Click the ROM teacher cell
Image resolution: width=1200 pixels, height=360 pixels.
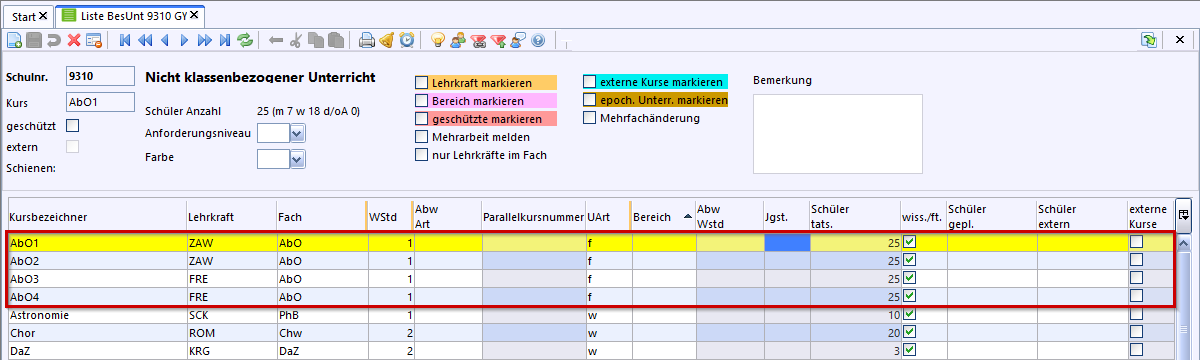(x=231, y=332)
